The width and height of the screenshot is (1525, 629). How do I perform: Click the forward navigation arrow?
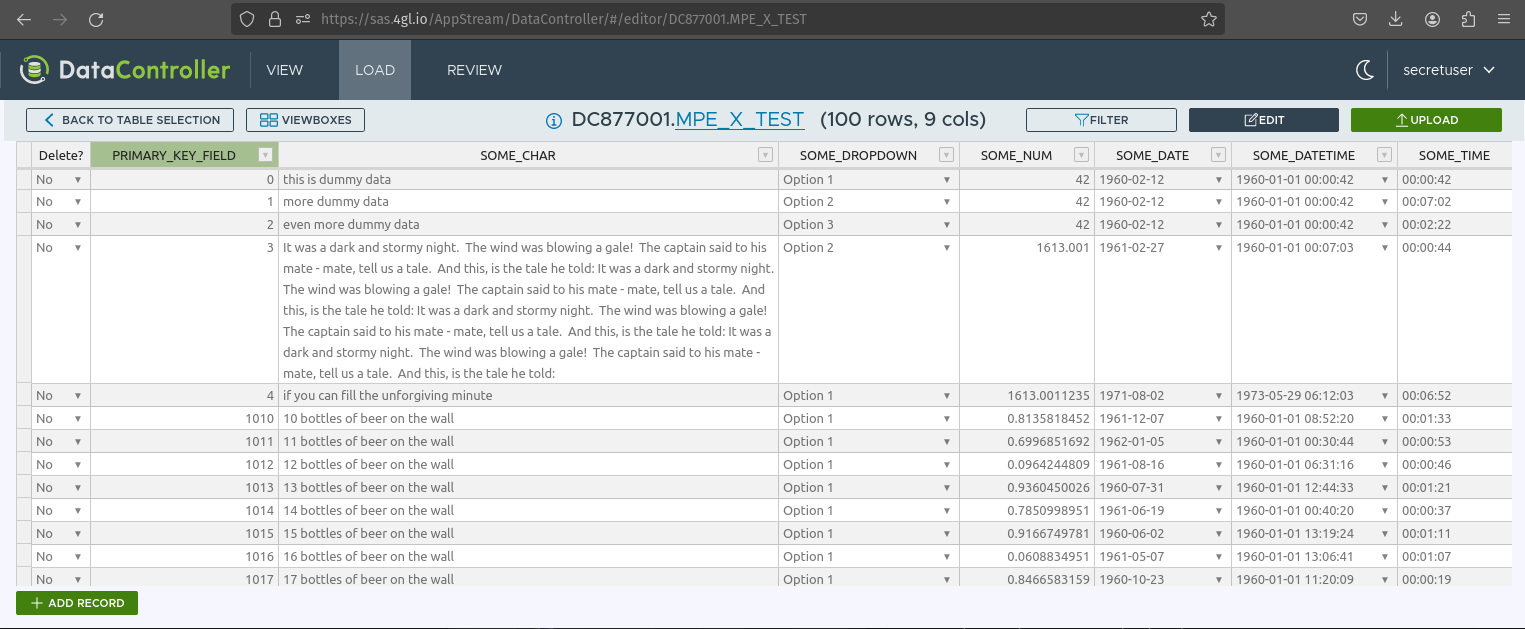(60, 19)
